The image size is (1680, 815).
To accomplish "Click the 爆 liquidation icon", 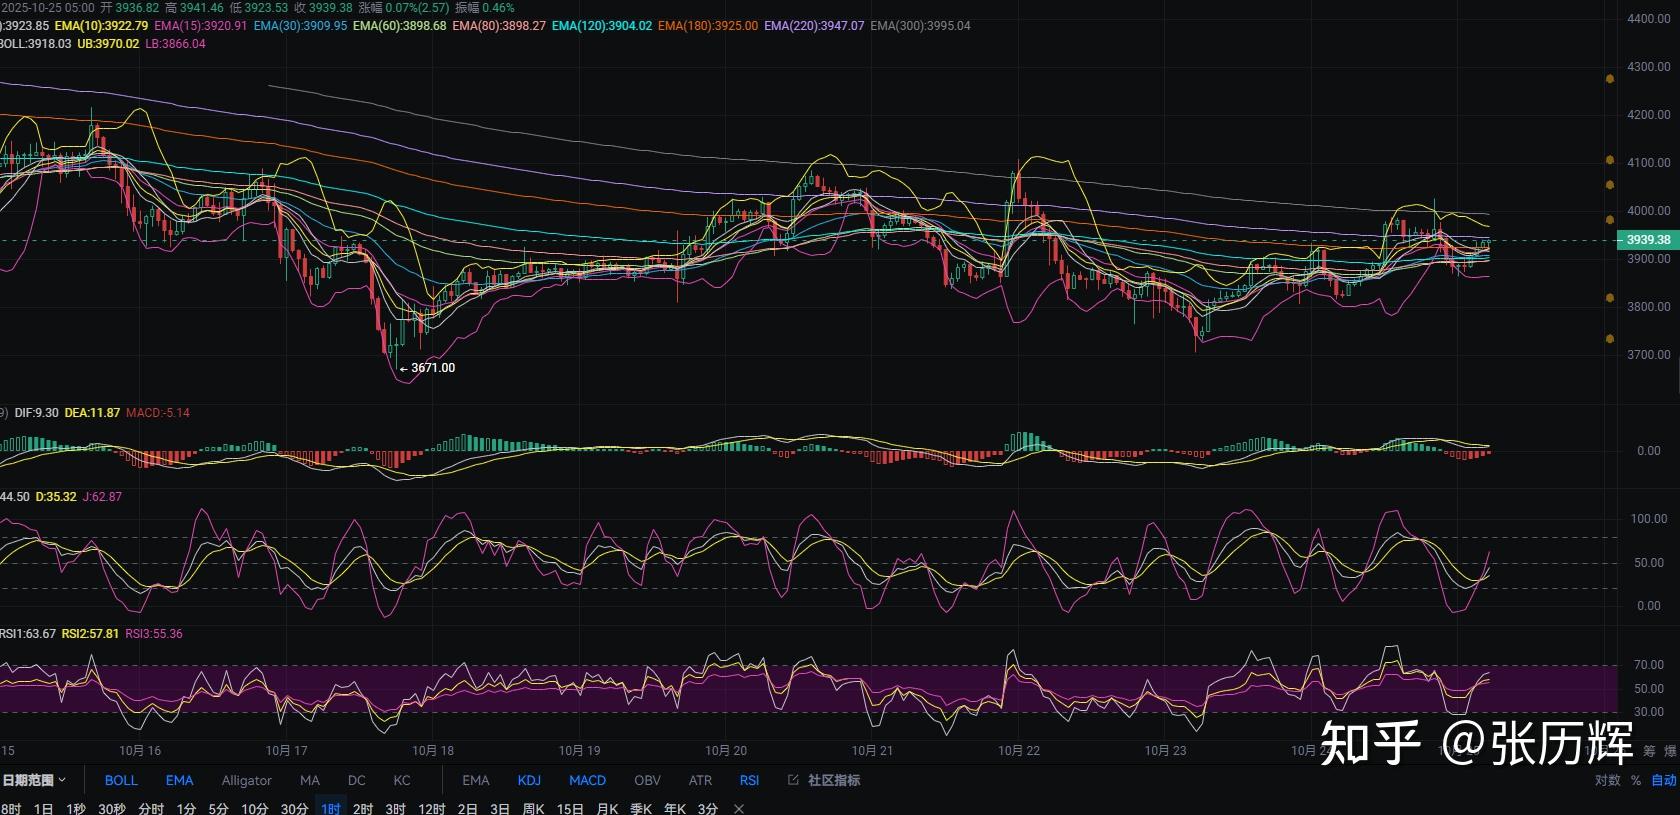I will pos(1670,751).
